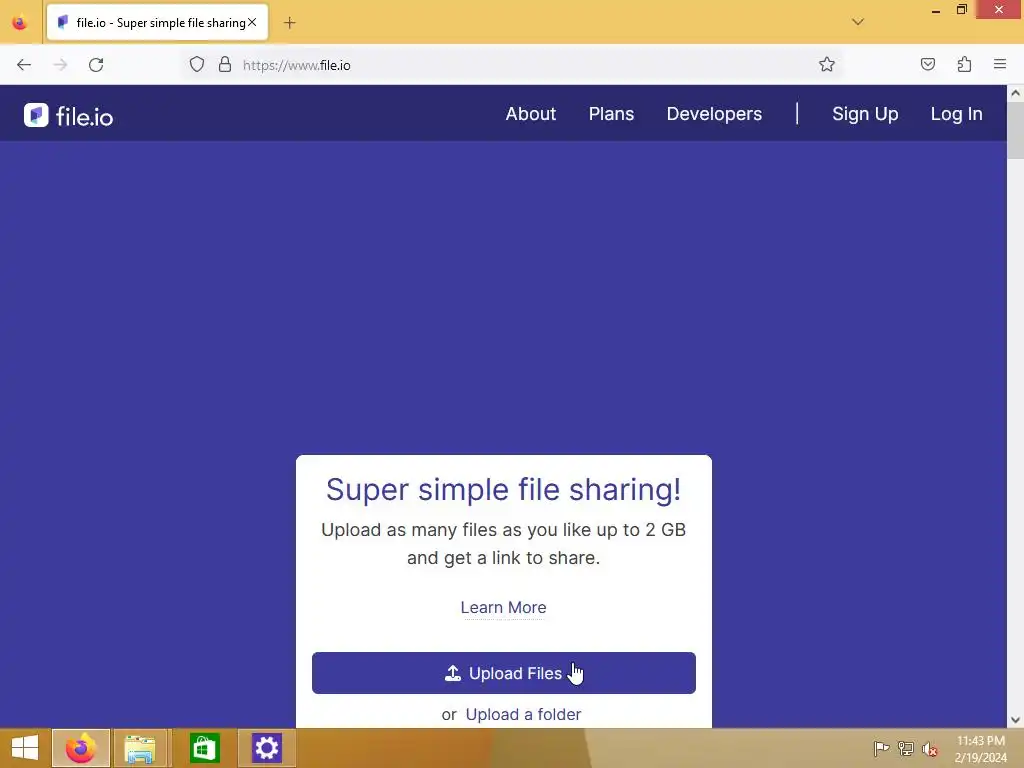Minimize the Firefox window

click(x=935, y=10)
